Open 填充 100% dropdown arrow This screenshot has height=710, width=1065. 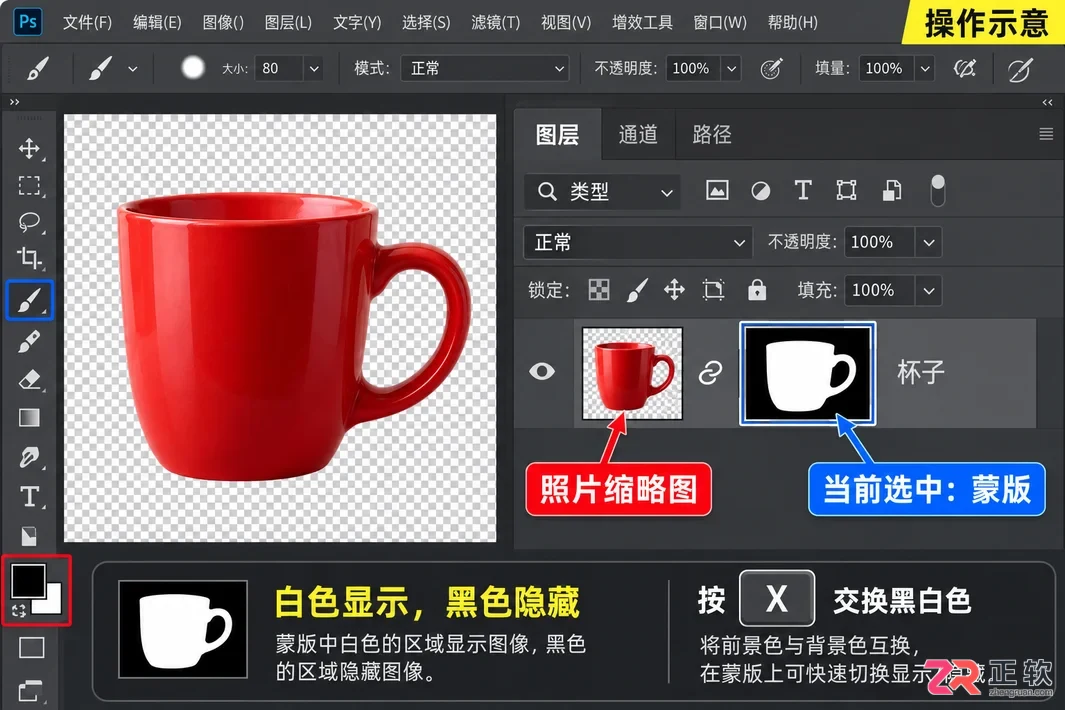[x=928, y=291]
